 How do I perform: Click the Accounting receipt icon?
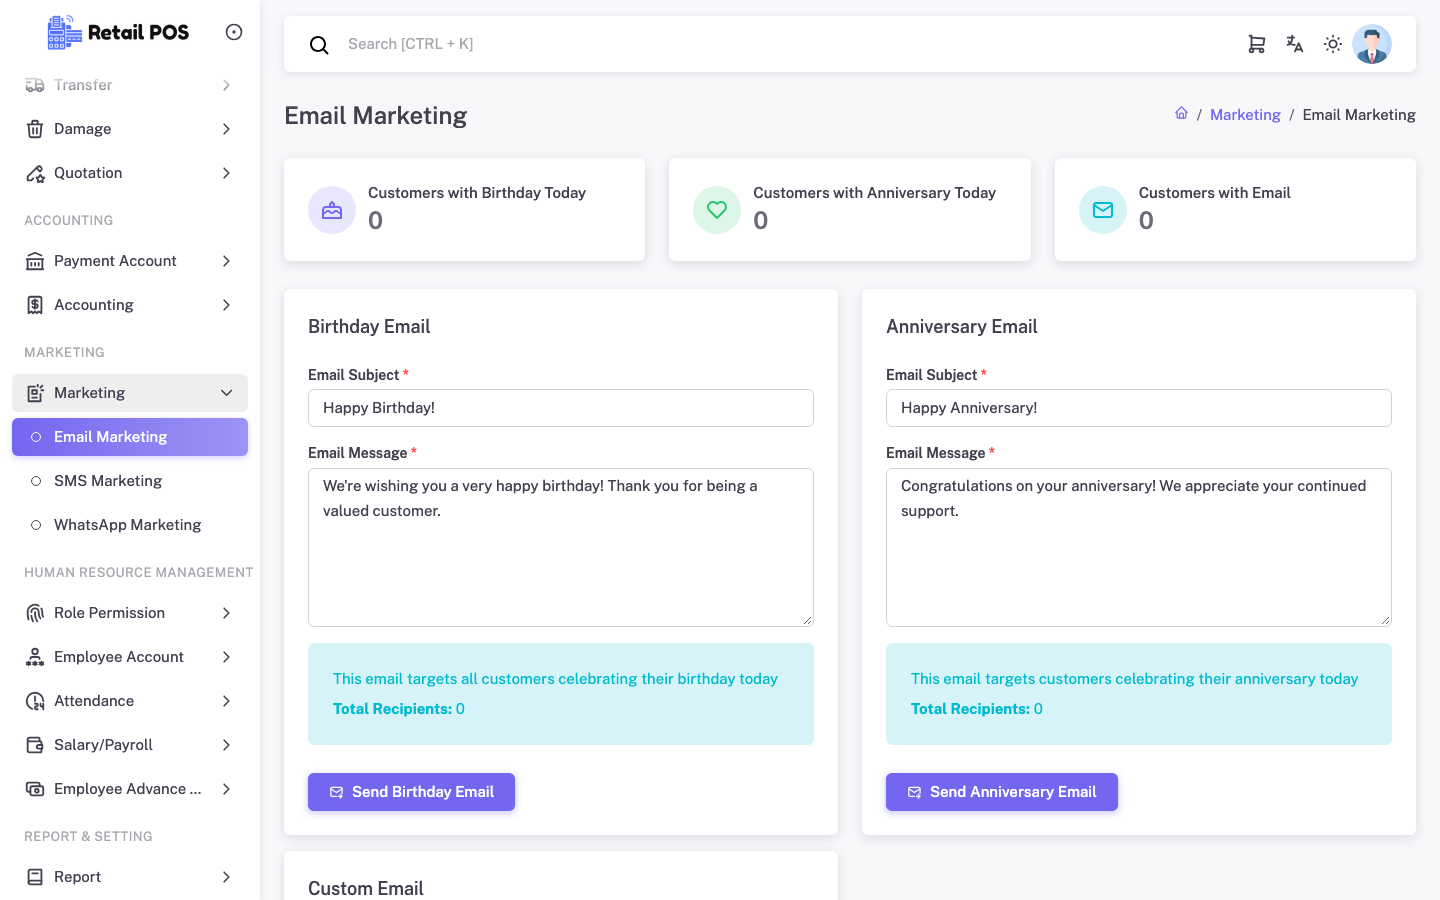35,305
